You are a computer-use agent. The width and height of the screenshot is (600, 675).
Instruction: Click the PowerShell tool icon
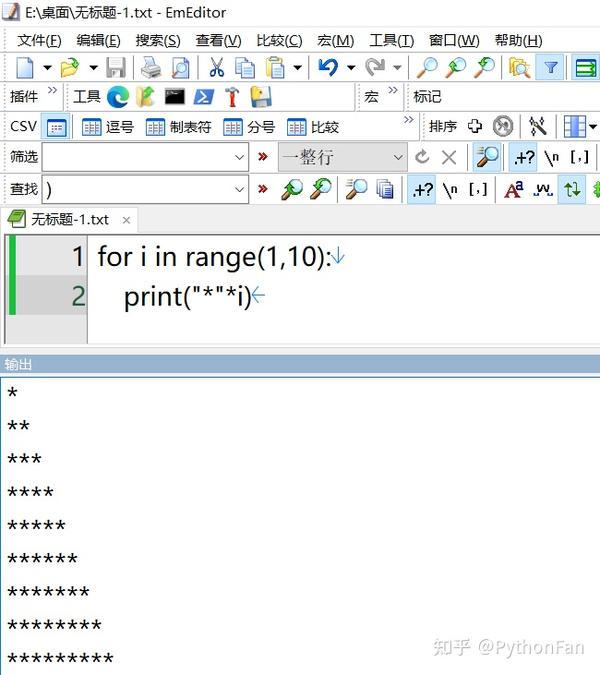coord(204,97)
